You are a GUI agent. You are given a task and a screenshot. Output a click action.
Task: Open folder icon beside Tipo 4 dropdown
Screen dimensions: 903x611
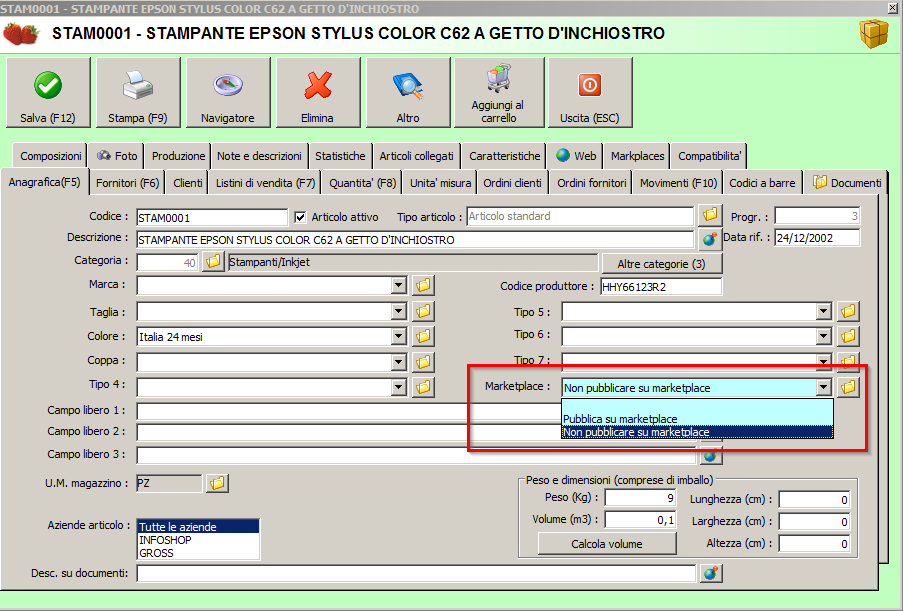click(423, 387)
